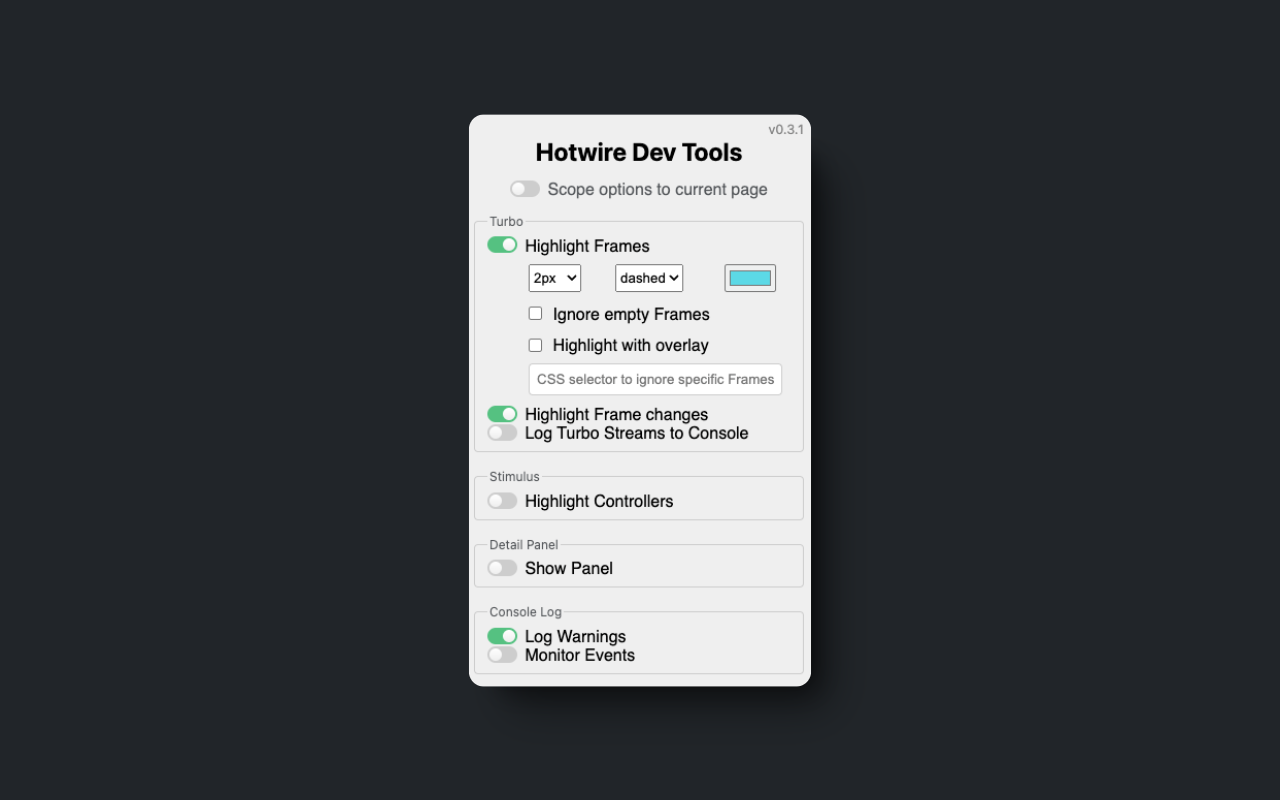Click the CSS selector ignore field
This screenshot has width=1280, height=800.
point(655,379)
